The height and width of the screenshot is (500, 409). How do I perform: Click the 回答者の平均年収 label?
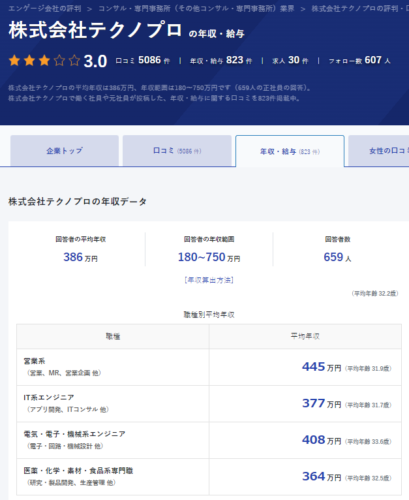pyautogui.click(x=80, y=239)
